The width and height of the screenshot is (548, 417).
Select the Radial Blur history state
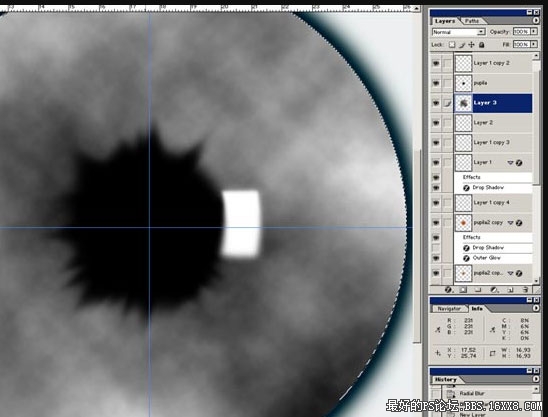[472, 394]
